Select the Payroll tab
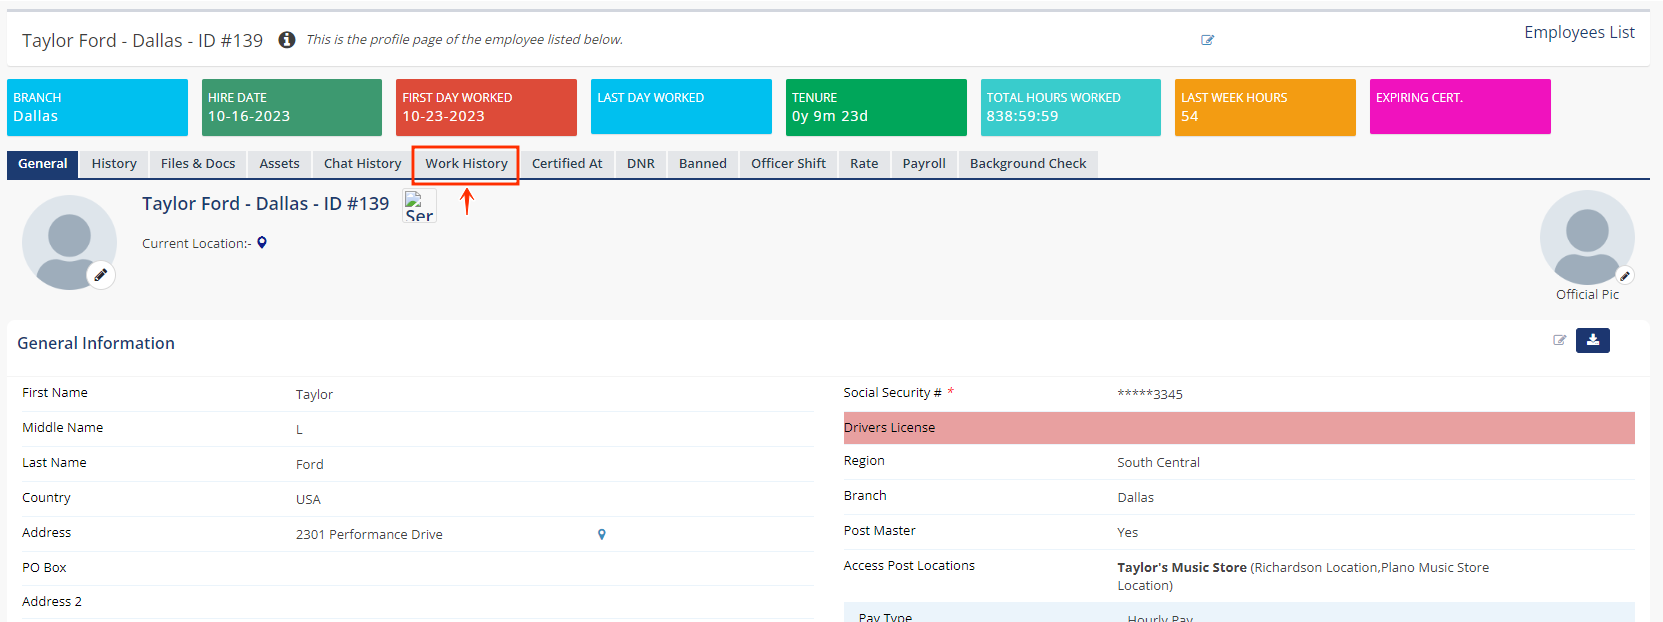 pos(924,164)
